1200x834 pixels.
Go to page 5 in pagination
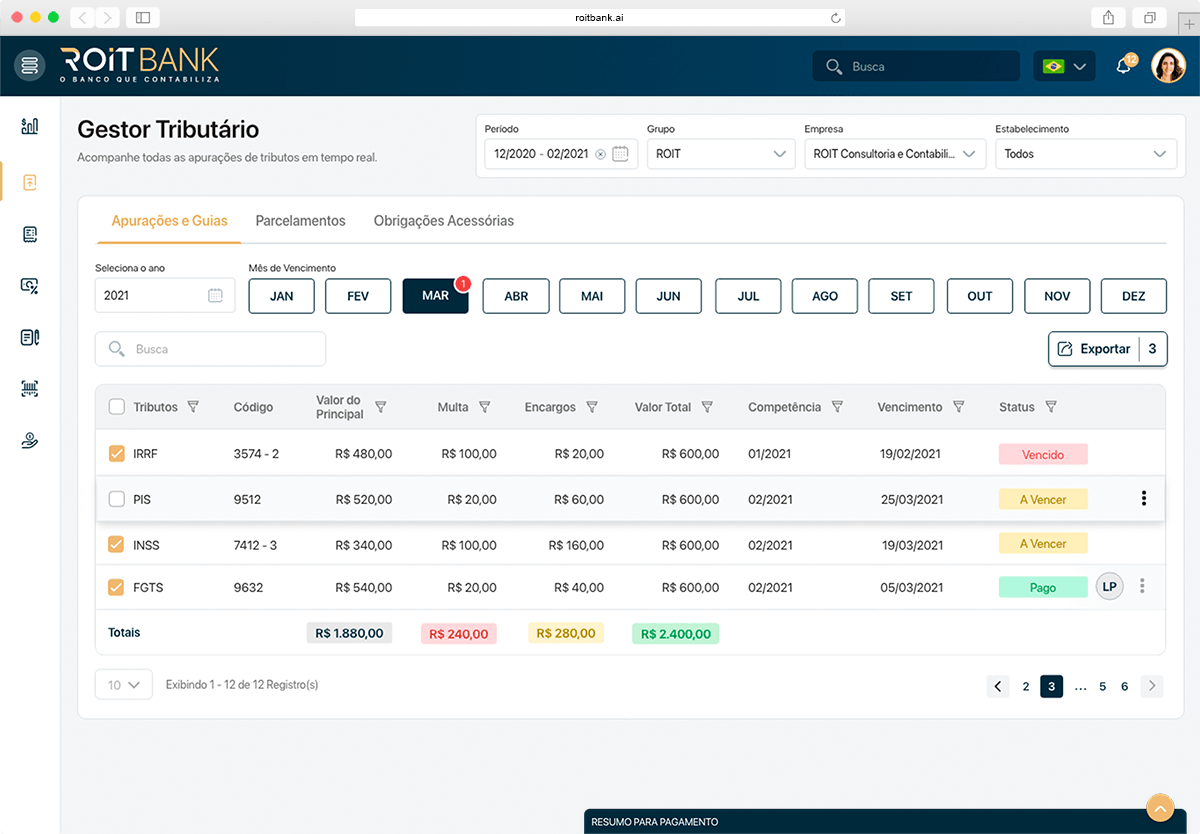tap(1103, 686)
